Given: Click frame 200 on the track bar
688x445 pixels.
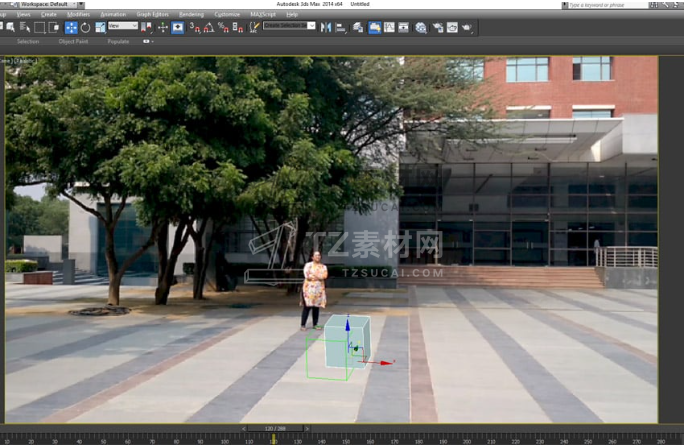Looking at the screenshot, I should pyautogui.click(x=467, y=440).
